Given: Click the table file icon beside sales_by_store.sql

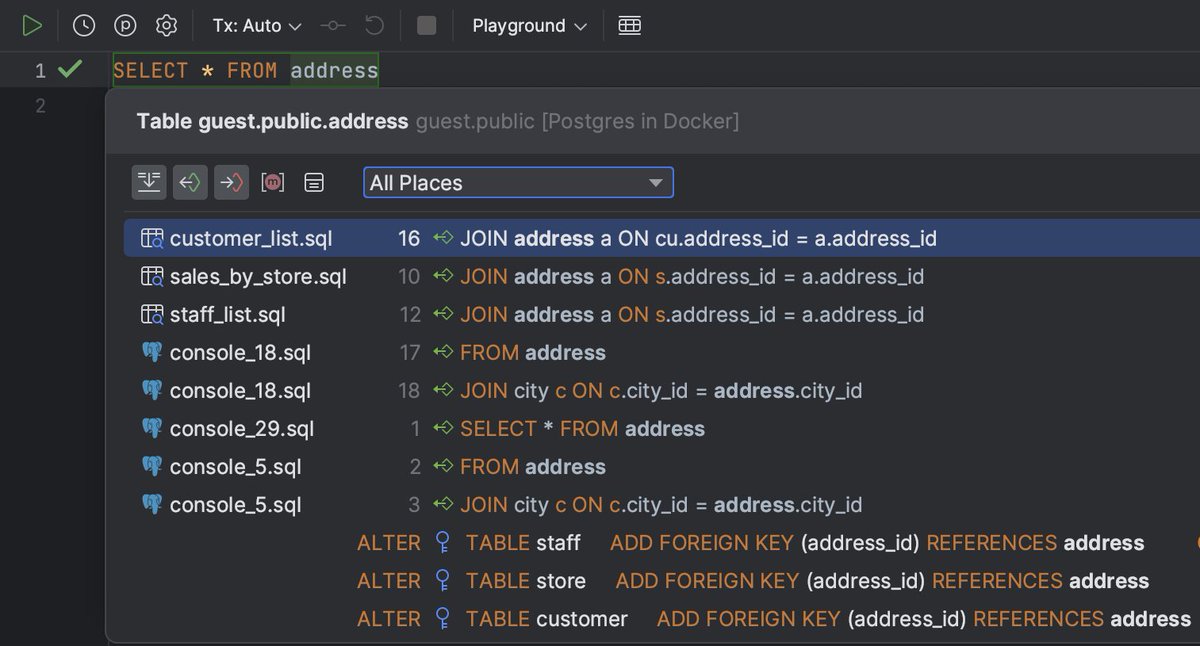Looking at the screenshot, I should 152,277.
